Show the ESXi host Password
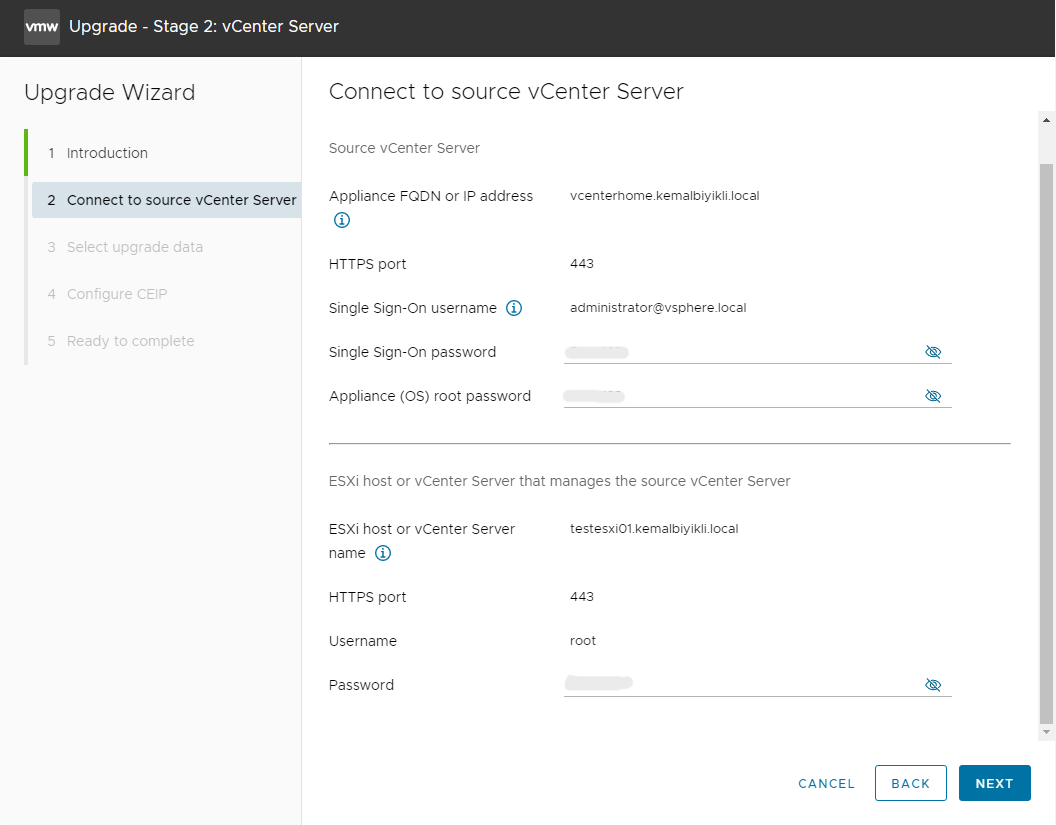Image resolution: width=1056 pixels, height=825 pixels. click(x=933, y=685)
